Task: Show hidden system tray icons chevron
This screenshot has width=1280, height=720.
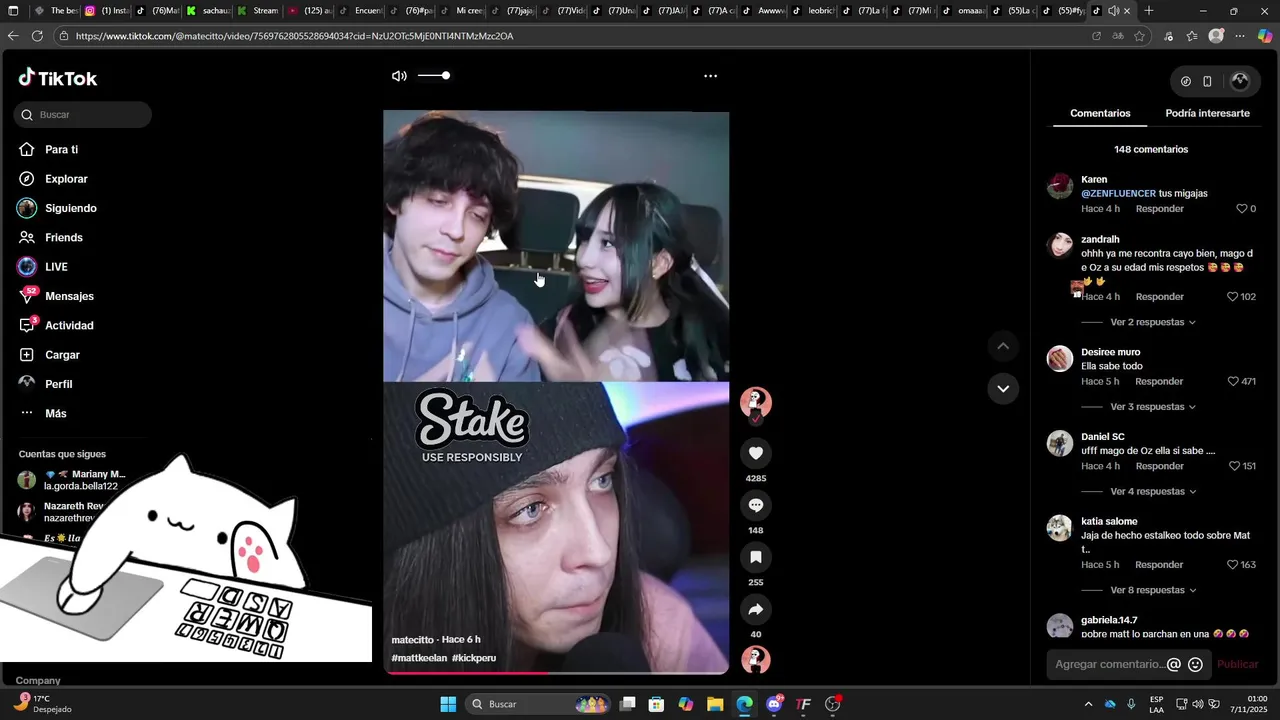Action: (1088, 704)
